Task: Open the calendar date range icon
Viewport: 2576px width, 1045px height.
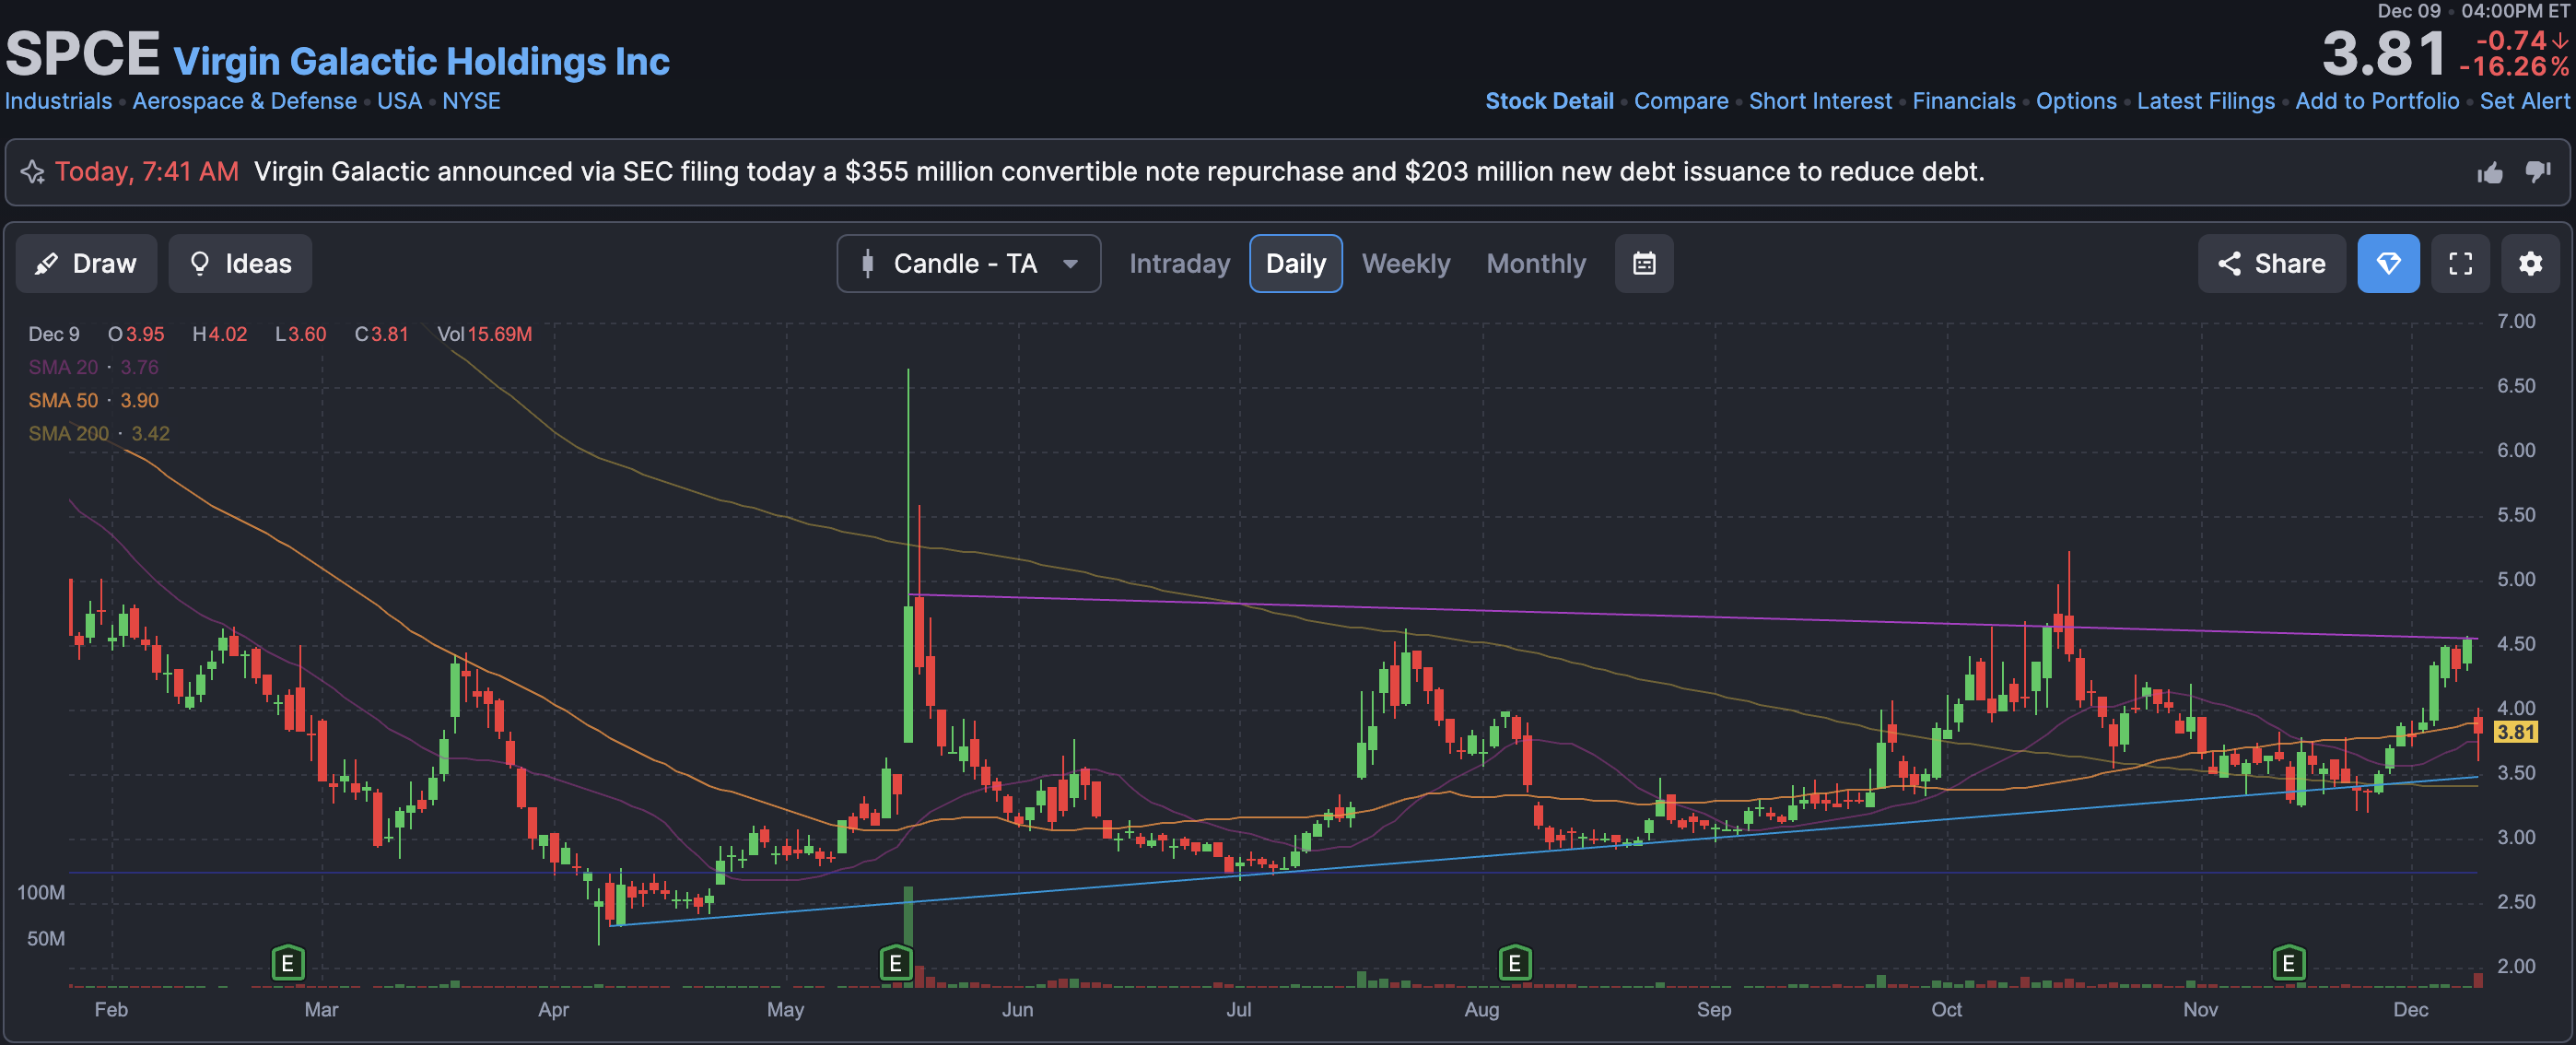Action: coord(1643,264)
